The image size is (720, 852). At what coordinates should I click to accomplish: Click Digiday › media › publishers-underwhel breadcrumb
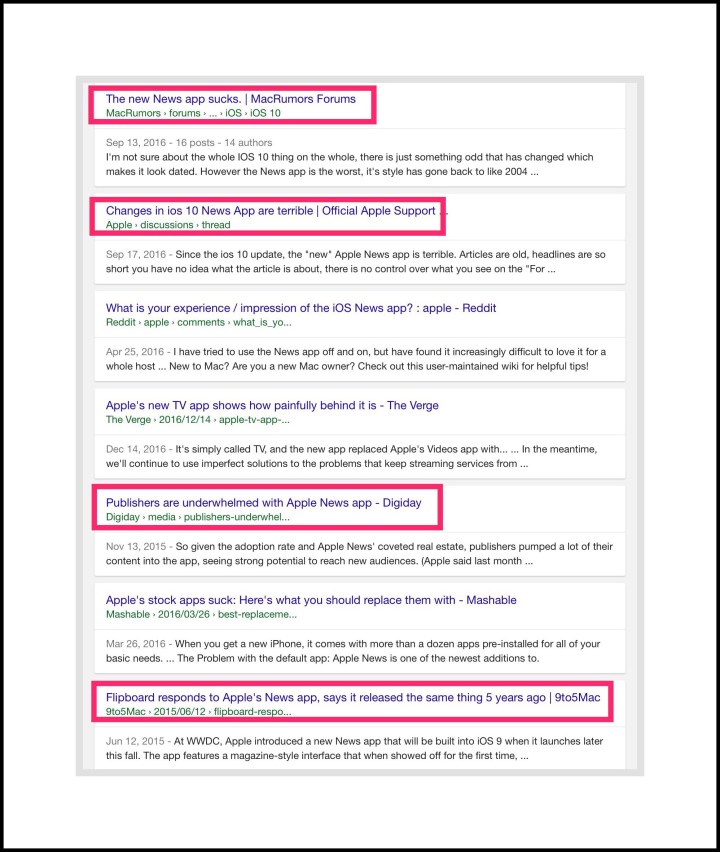point(198,517)
